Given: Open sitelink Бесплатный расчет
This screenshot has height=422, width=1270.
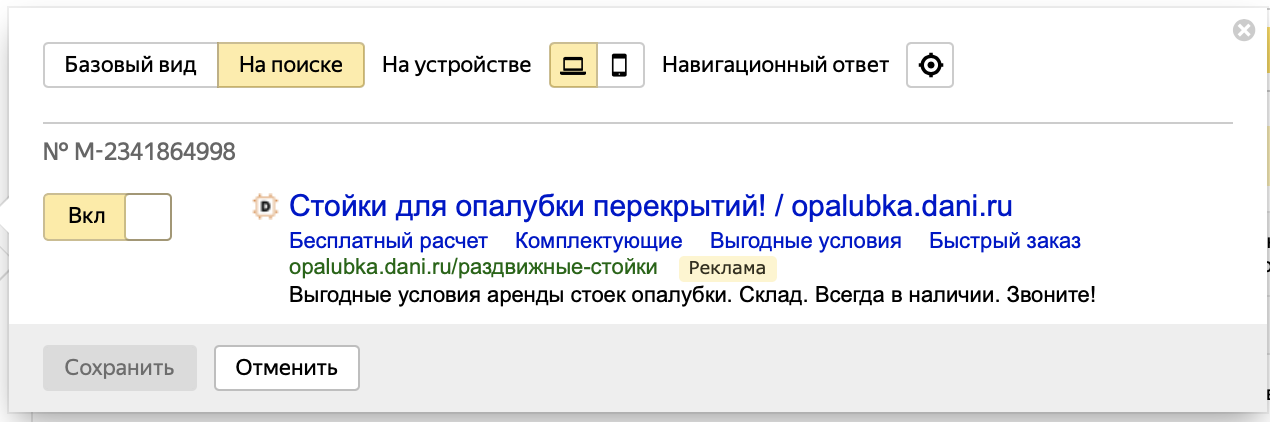Looking at the screenshot, I should click(x=388, y=241).
